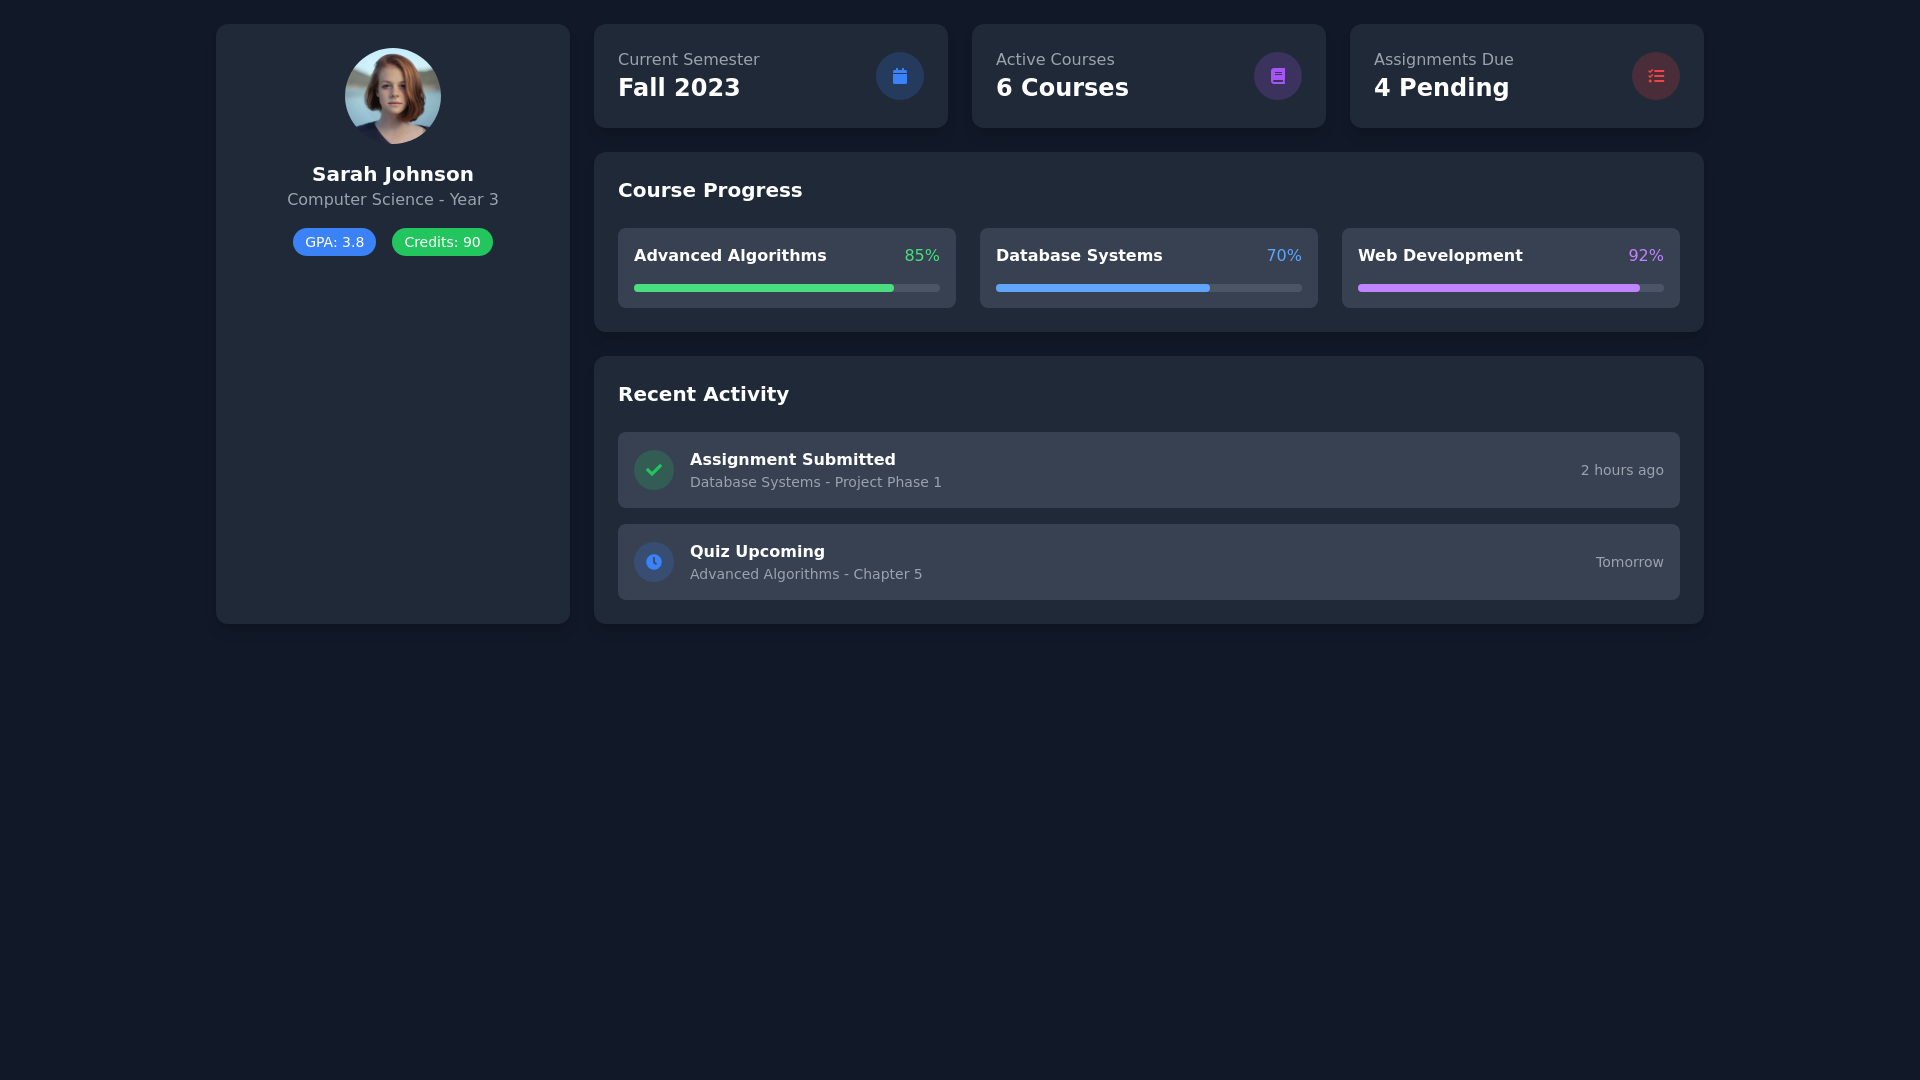Select the purple book icon on Active Courses card
1920x1080 pixels.
[x=1277, y=75]
